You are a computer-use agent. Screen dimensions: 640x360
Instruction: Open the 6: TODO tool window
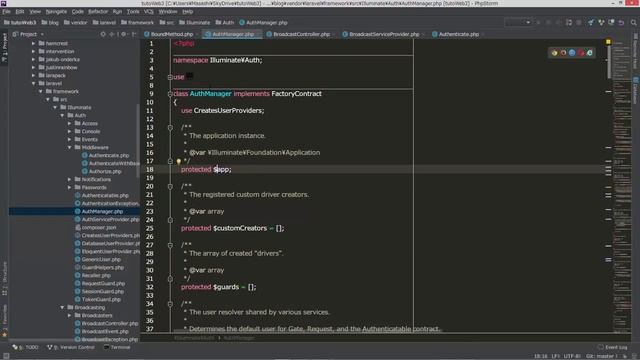tap(25, 347)
